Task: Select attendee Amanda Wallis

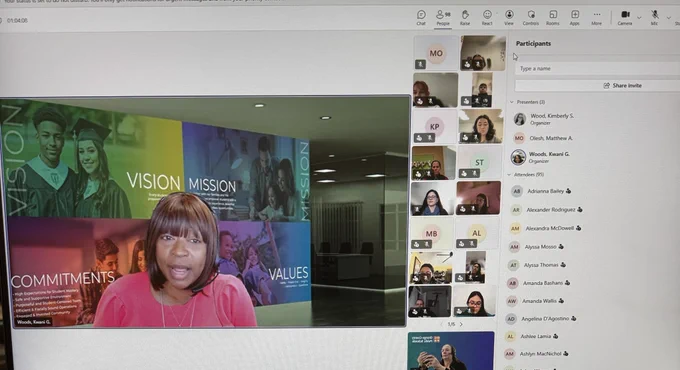Action: pos(539,301)
